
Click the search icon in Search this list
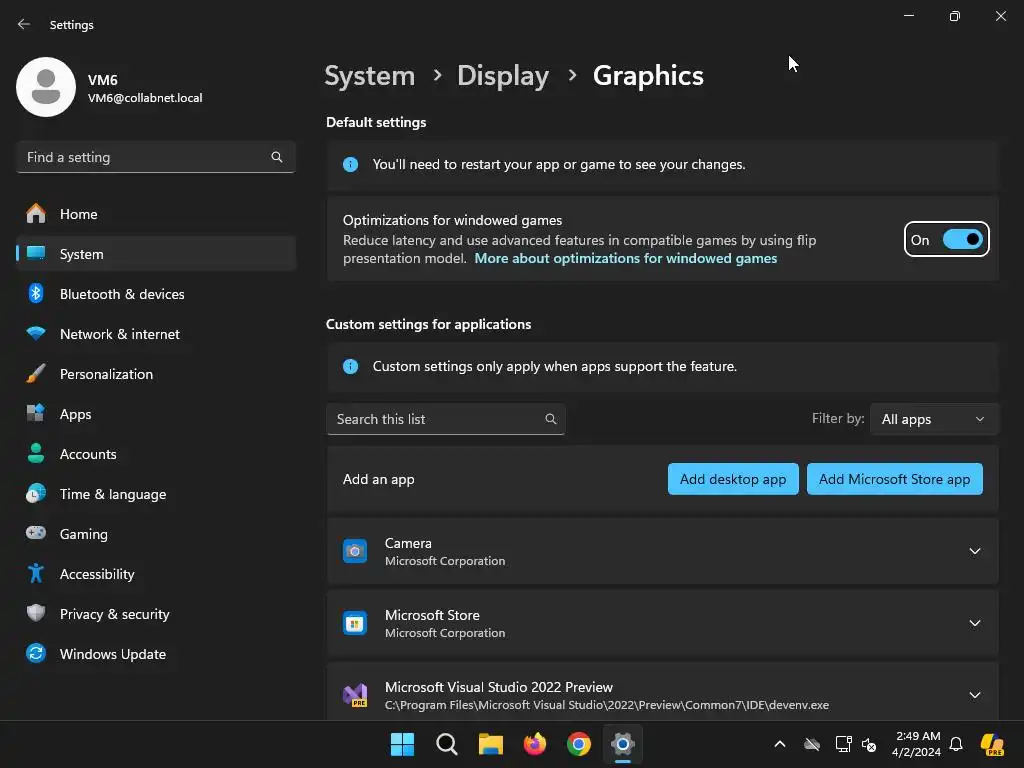point(551,419)
